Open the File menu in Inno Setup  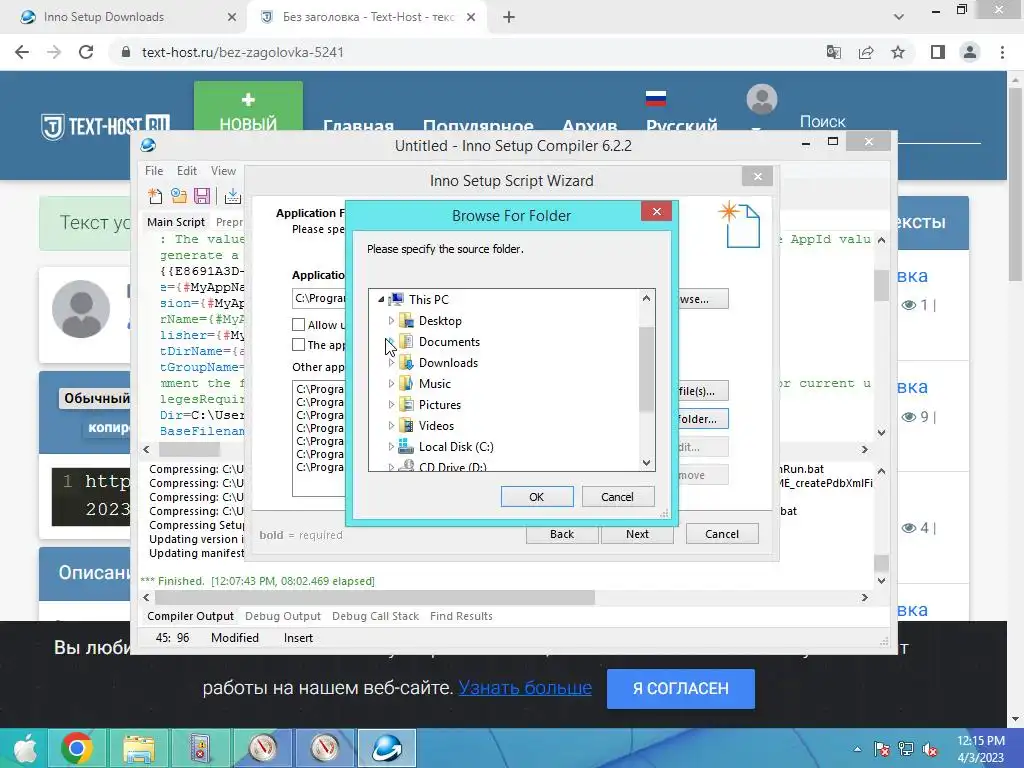pyautogui.click(x=154, y=170)
